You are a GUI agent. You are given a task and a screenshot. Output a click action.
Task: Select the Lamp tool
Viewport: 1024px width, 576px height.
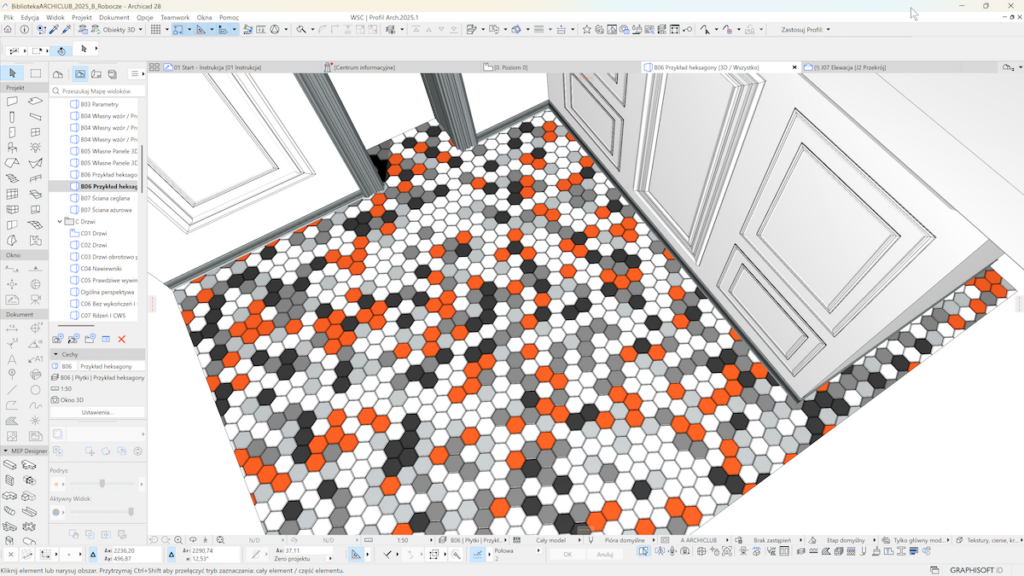pyautogui.click(x=35, y=148)
